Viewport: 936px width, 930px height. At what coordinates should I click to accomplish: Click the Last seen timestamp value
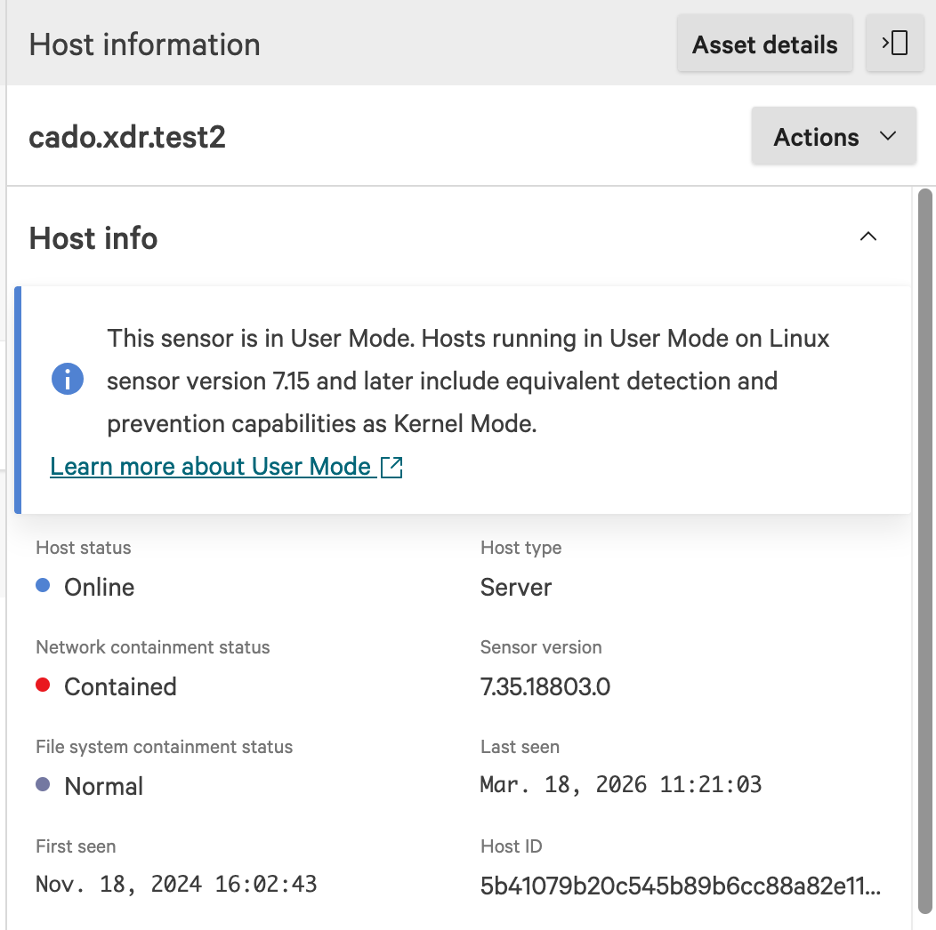click(x=620, y=785)
